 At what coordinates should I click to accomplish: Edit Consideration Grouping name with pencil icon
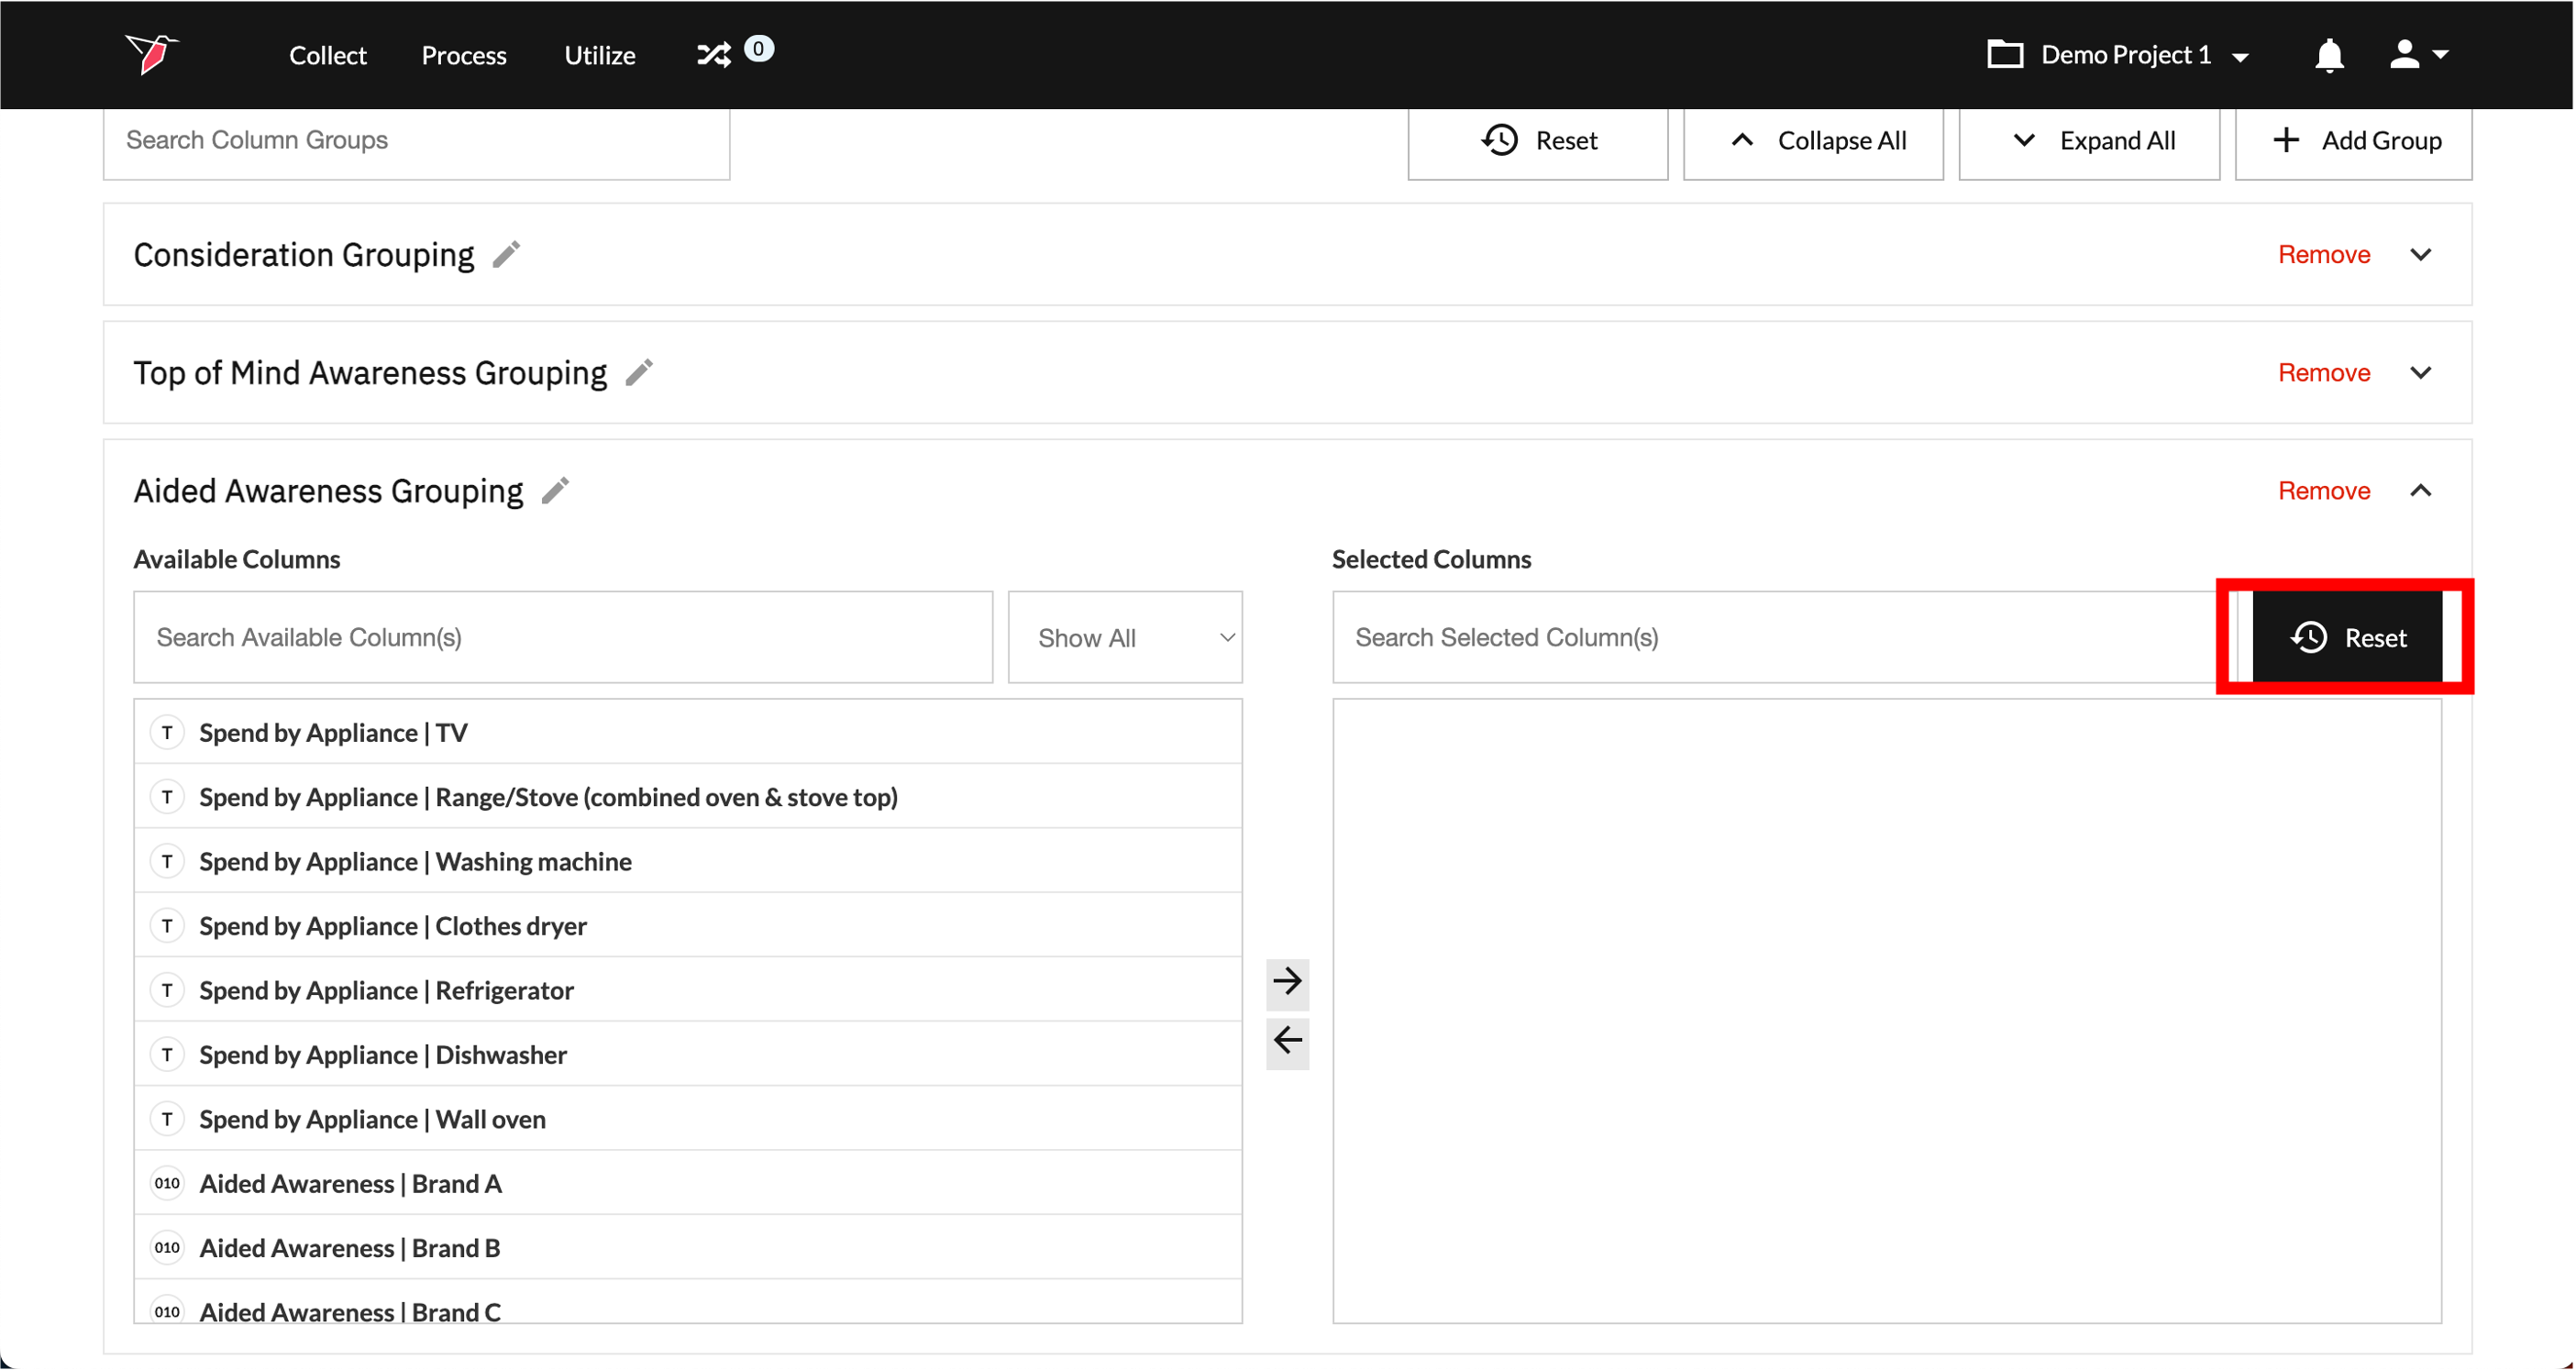tap(506, 254)
